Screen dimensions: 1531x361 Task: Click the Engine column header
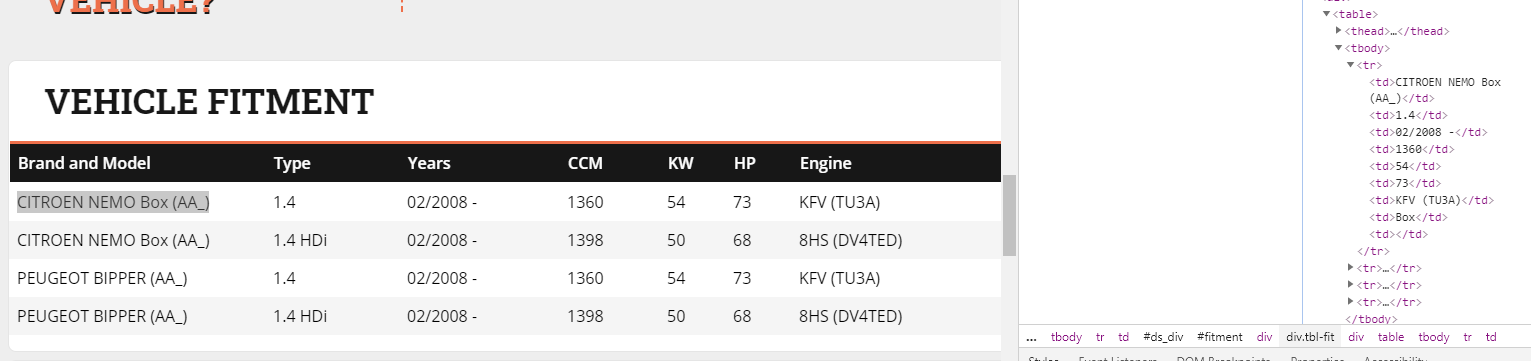coord(825,163)
